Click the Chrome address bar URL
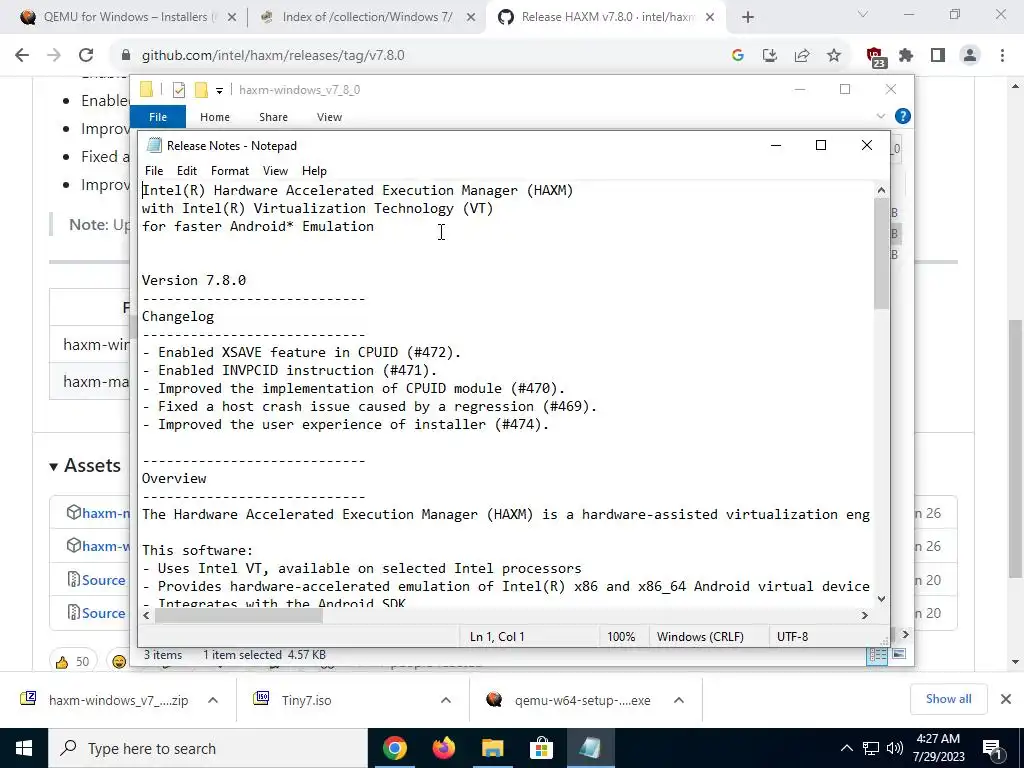Viewport: 1024px width, 768px height. coord(273,56)
